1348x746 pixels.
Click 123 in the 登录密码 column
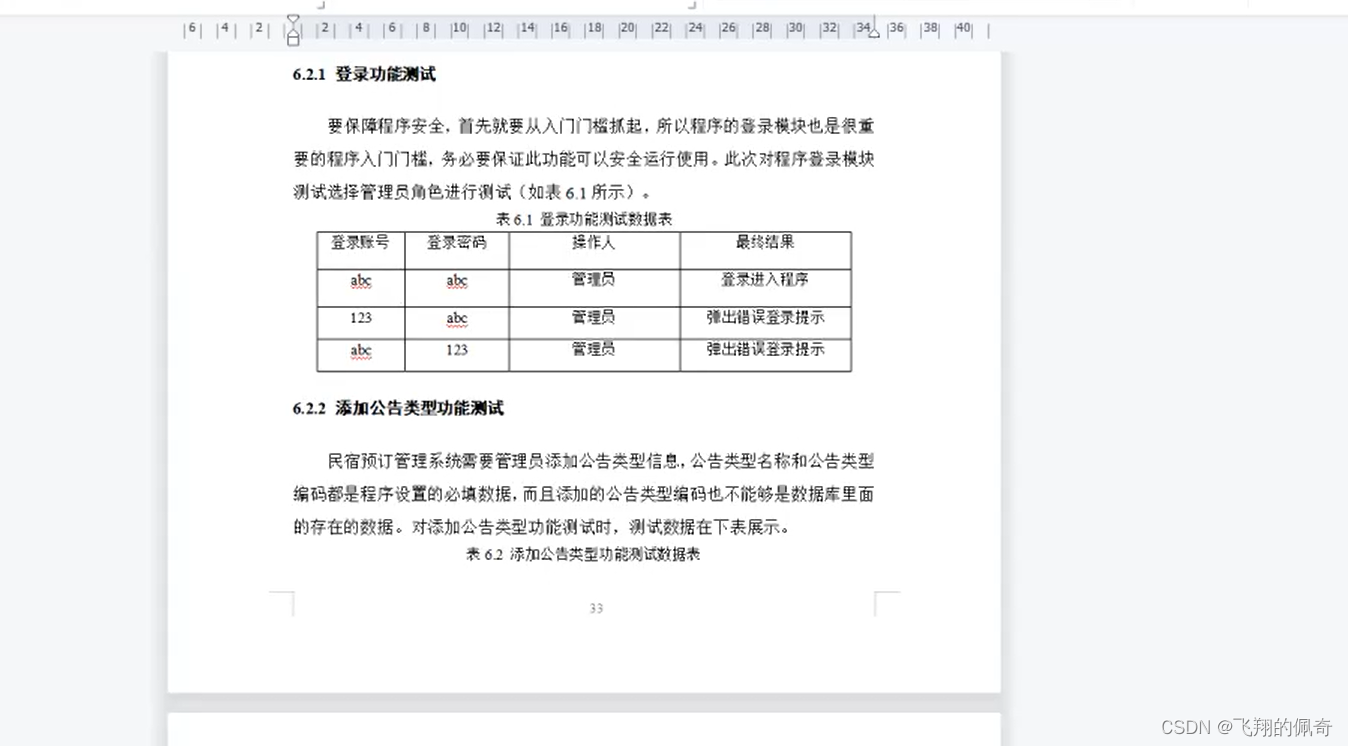click(456, 350)
